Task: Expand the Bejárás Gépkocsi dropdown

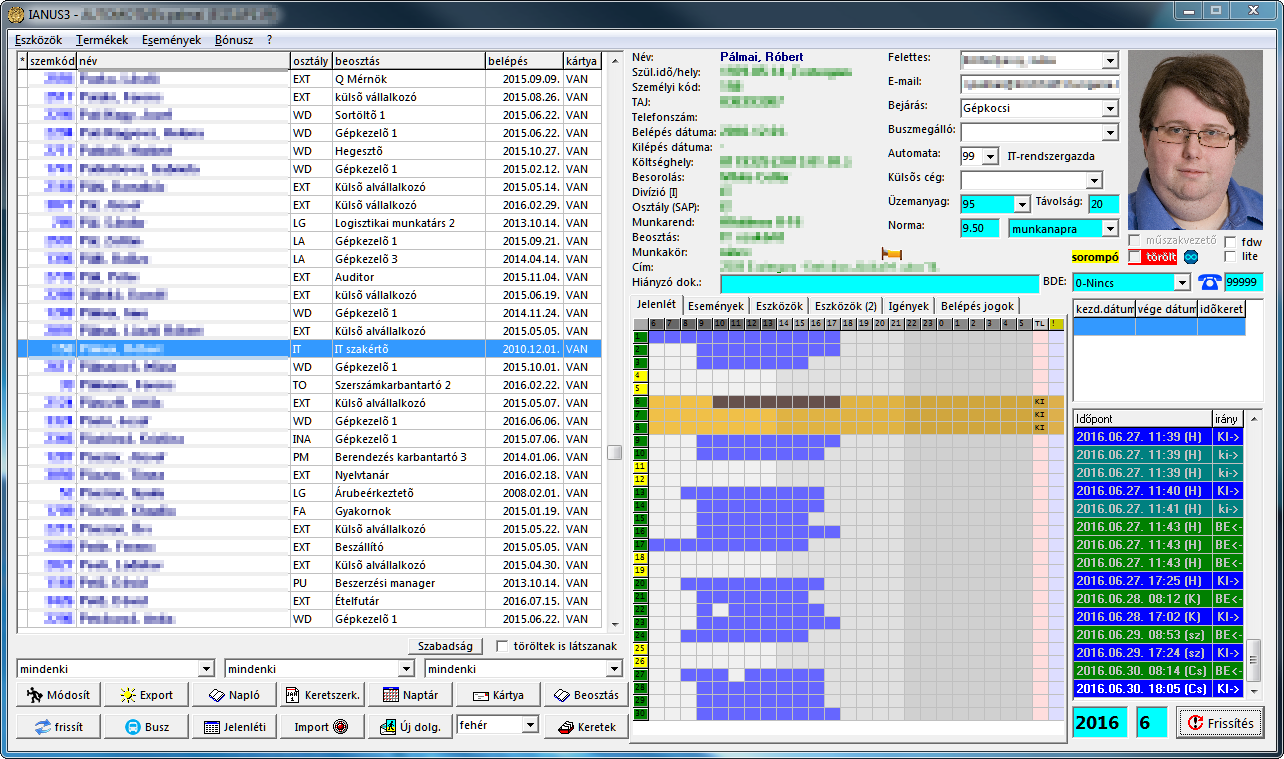Action: point(1110,108)
